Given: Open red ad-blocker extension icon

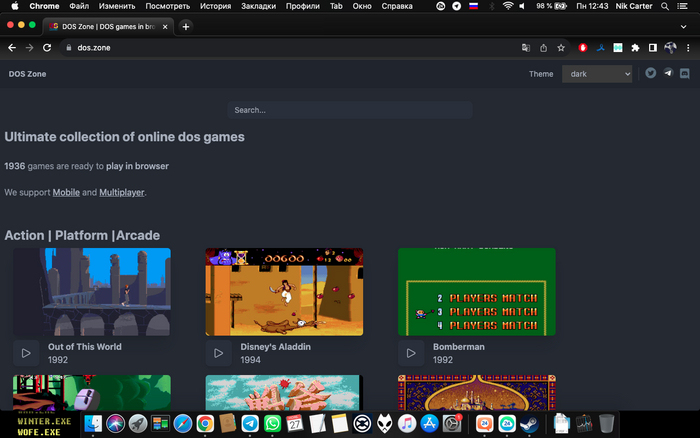Looking at the screenshot, I should click(x=583, y=48).
